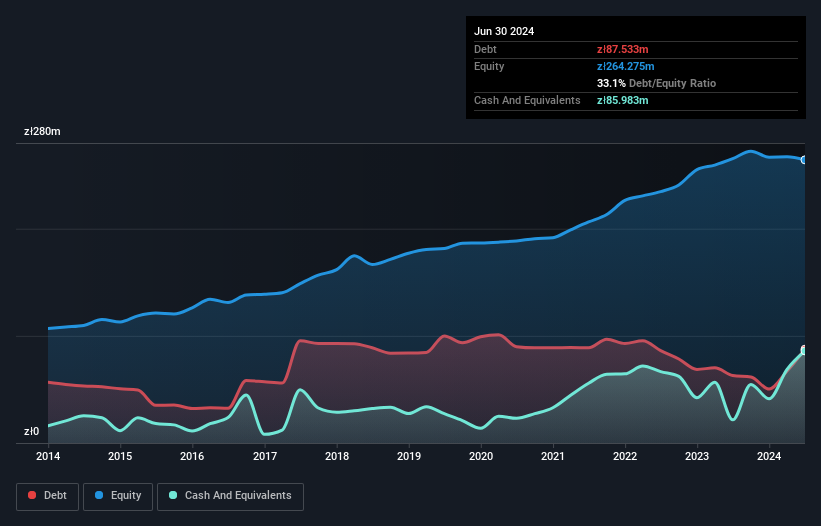Click the 2017 x-axis label
This screenshot has height=526, width=821.
(265, 456)
